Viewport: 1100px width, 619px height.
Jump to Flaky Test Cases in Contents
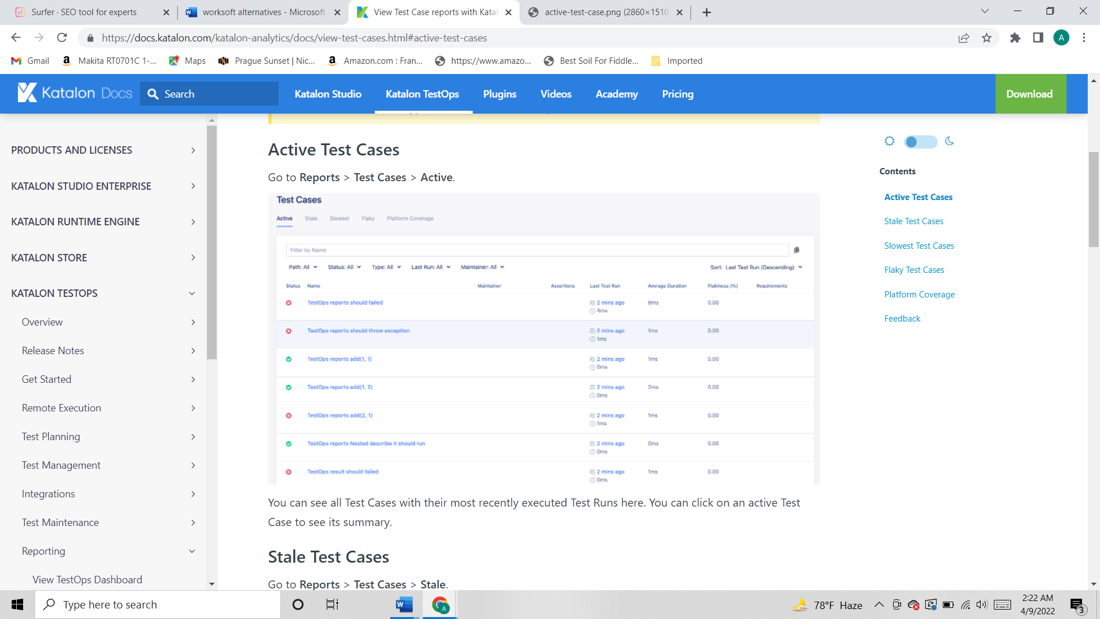(x=914, y=269)
